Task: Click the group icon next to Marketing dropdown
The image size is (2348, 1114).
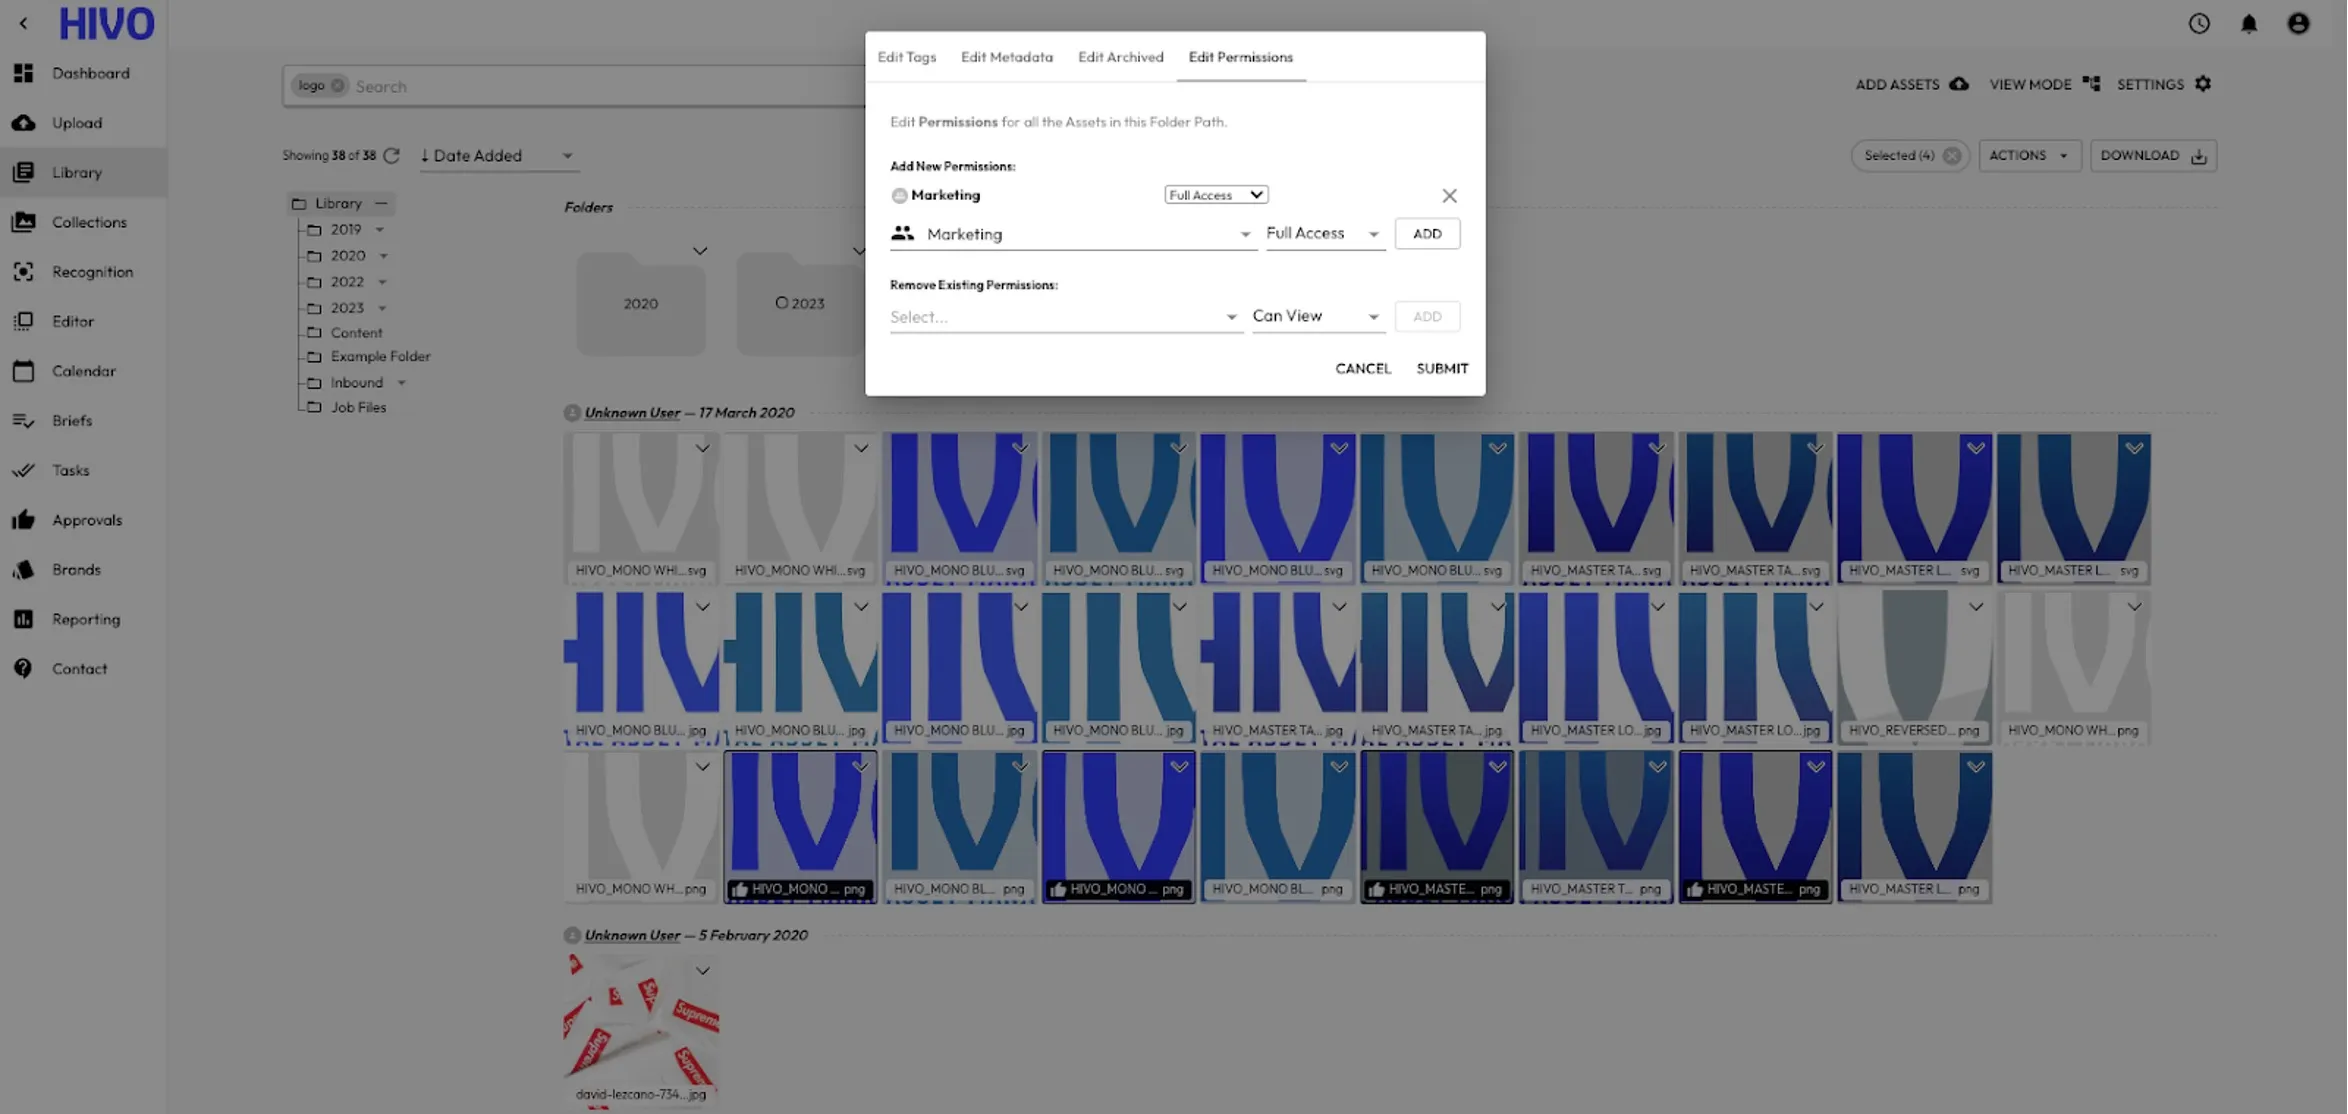Action: tap(903, 233)
